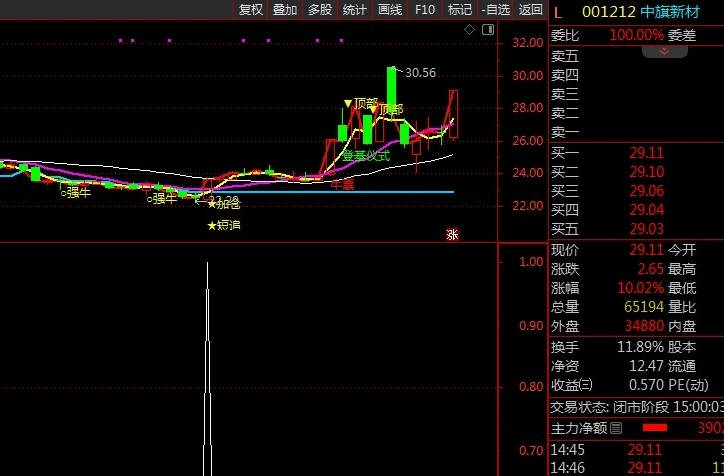The height and width of the screenshot is (476, 724).
Task: Toggle the chart panel layout icon
Action: click(x=488, y=30)
